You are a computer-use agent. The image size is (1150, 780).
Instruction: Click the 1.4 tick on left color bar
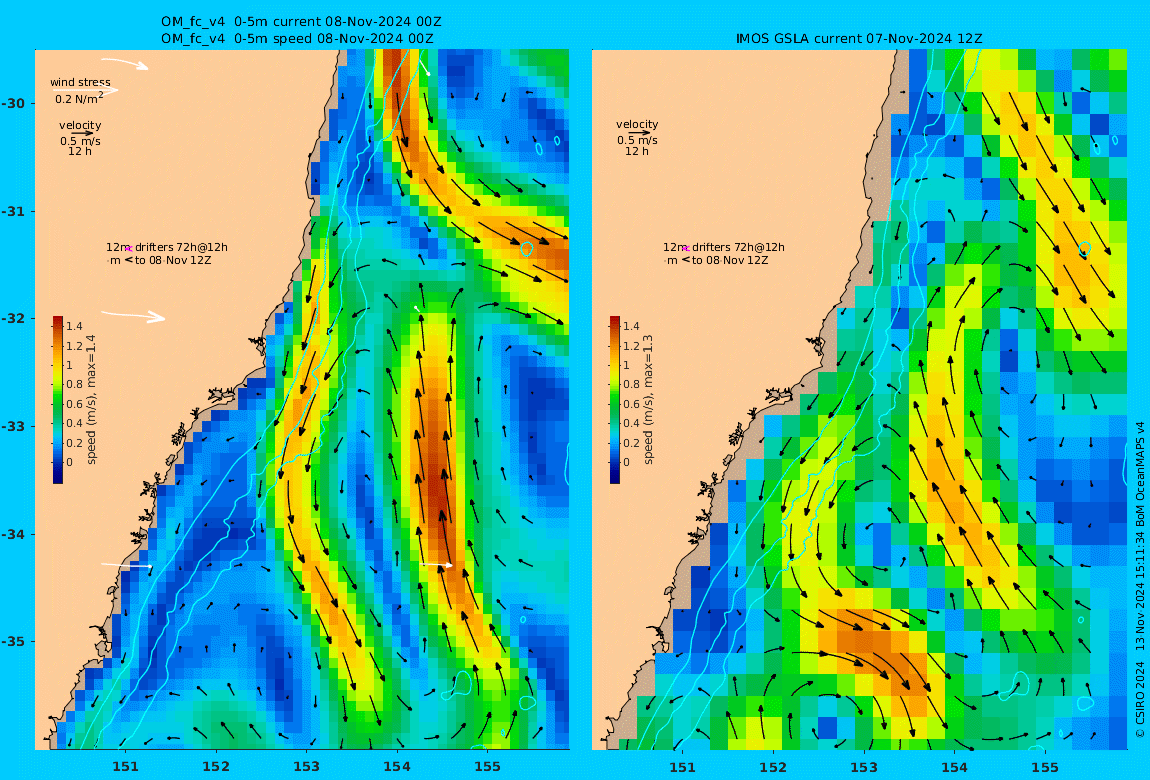(x=74, y=326)
